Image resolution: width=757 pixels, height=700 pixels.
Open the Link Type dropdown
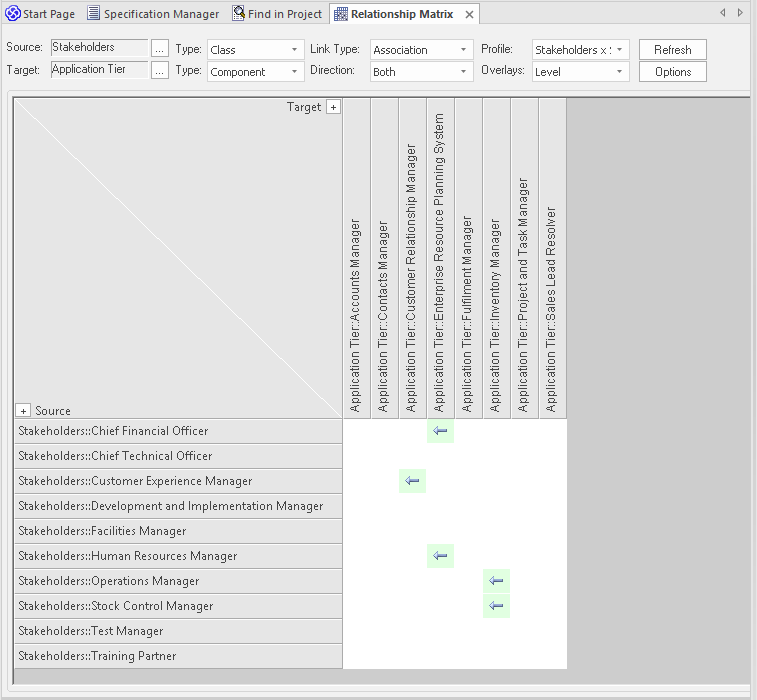(x=420, y=50)
